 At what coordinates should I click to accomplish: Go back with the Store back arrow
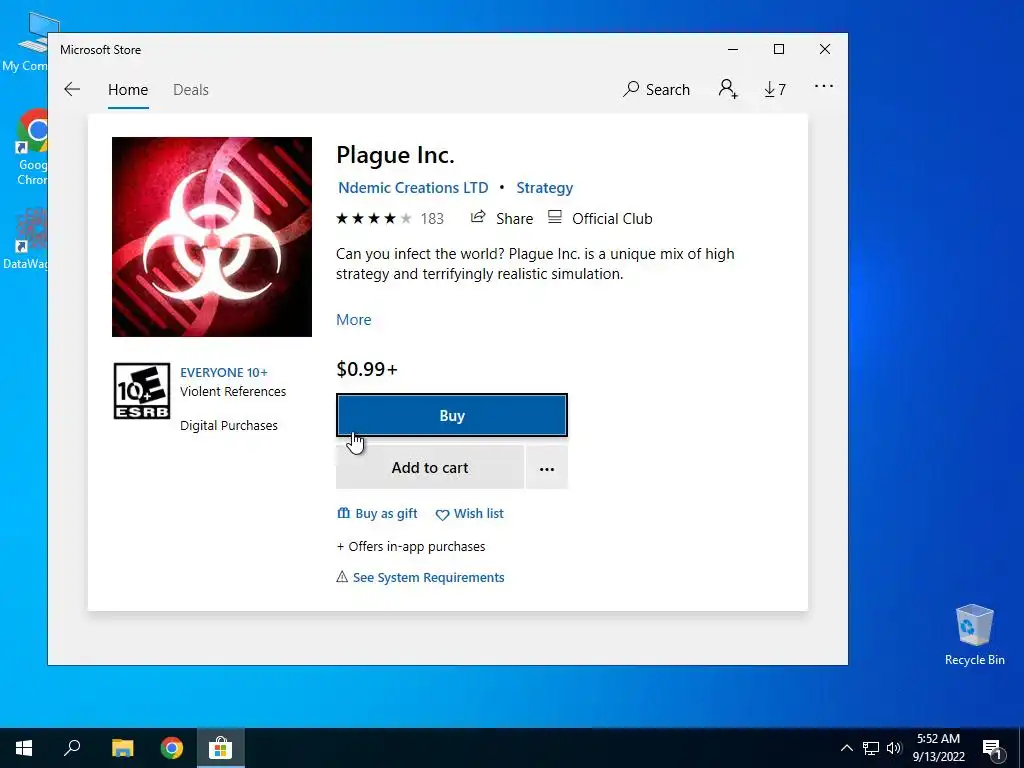pos(72,89)
